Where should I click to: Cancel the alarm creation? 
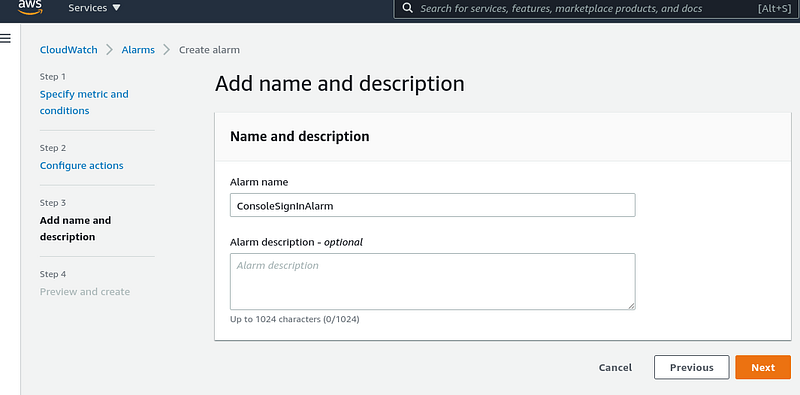pos(615,367)
